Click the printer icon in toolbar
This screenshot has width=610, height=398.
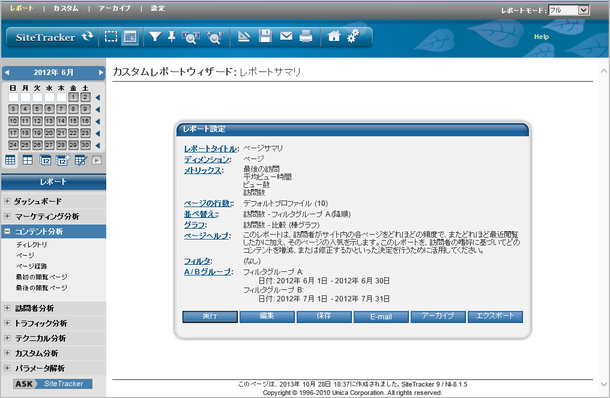[306, 37]
